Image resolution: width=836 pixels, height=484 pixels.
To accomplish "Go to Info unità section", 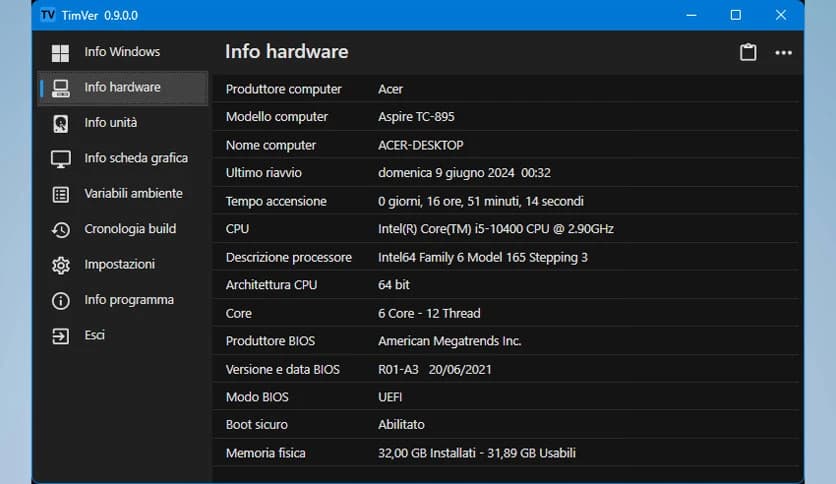I will click(123, 123).
